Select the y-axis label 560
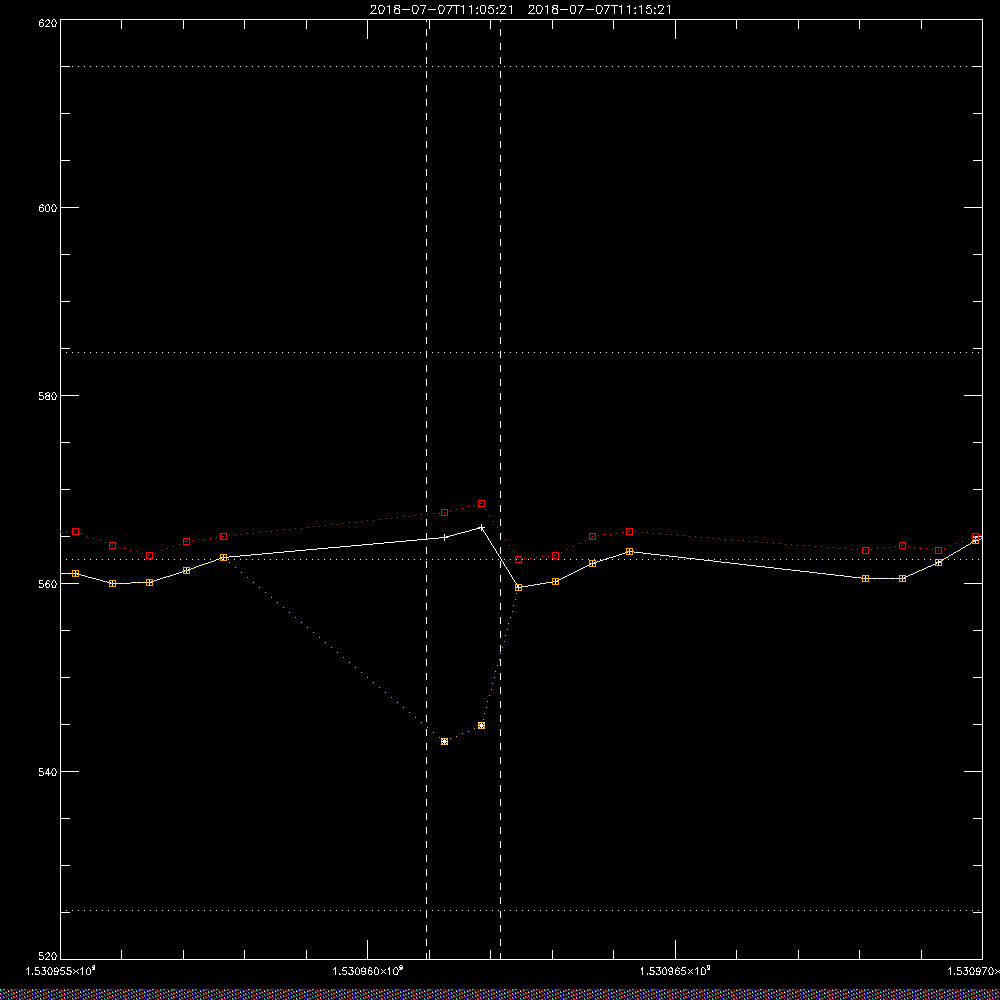Screen dimensions: 1000x1000 coord(48,584)
